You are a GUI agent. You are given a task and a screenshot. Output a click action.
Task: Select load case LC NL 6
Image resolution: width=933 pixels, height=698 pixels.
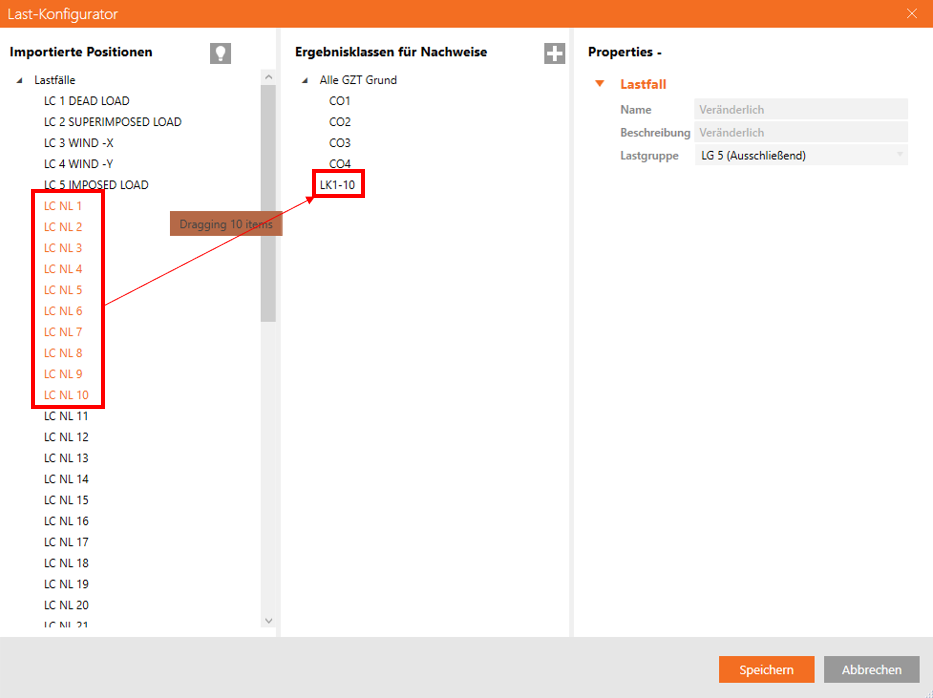(x=63, y=311)
